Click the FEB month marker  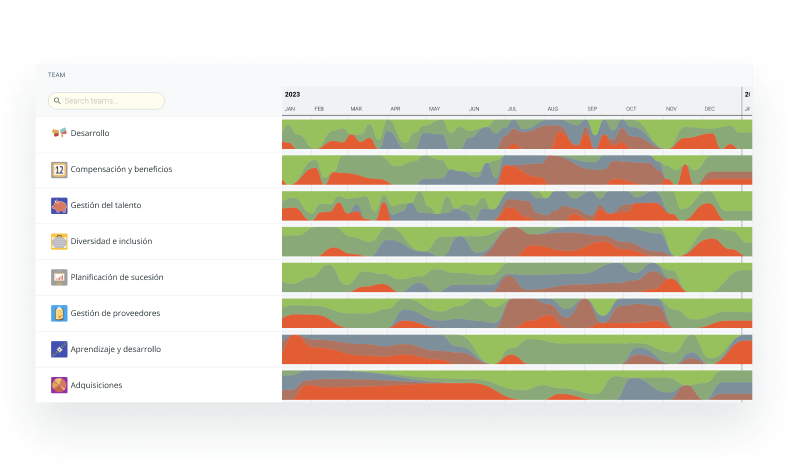click(319, 109)
